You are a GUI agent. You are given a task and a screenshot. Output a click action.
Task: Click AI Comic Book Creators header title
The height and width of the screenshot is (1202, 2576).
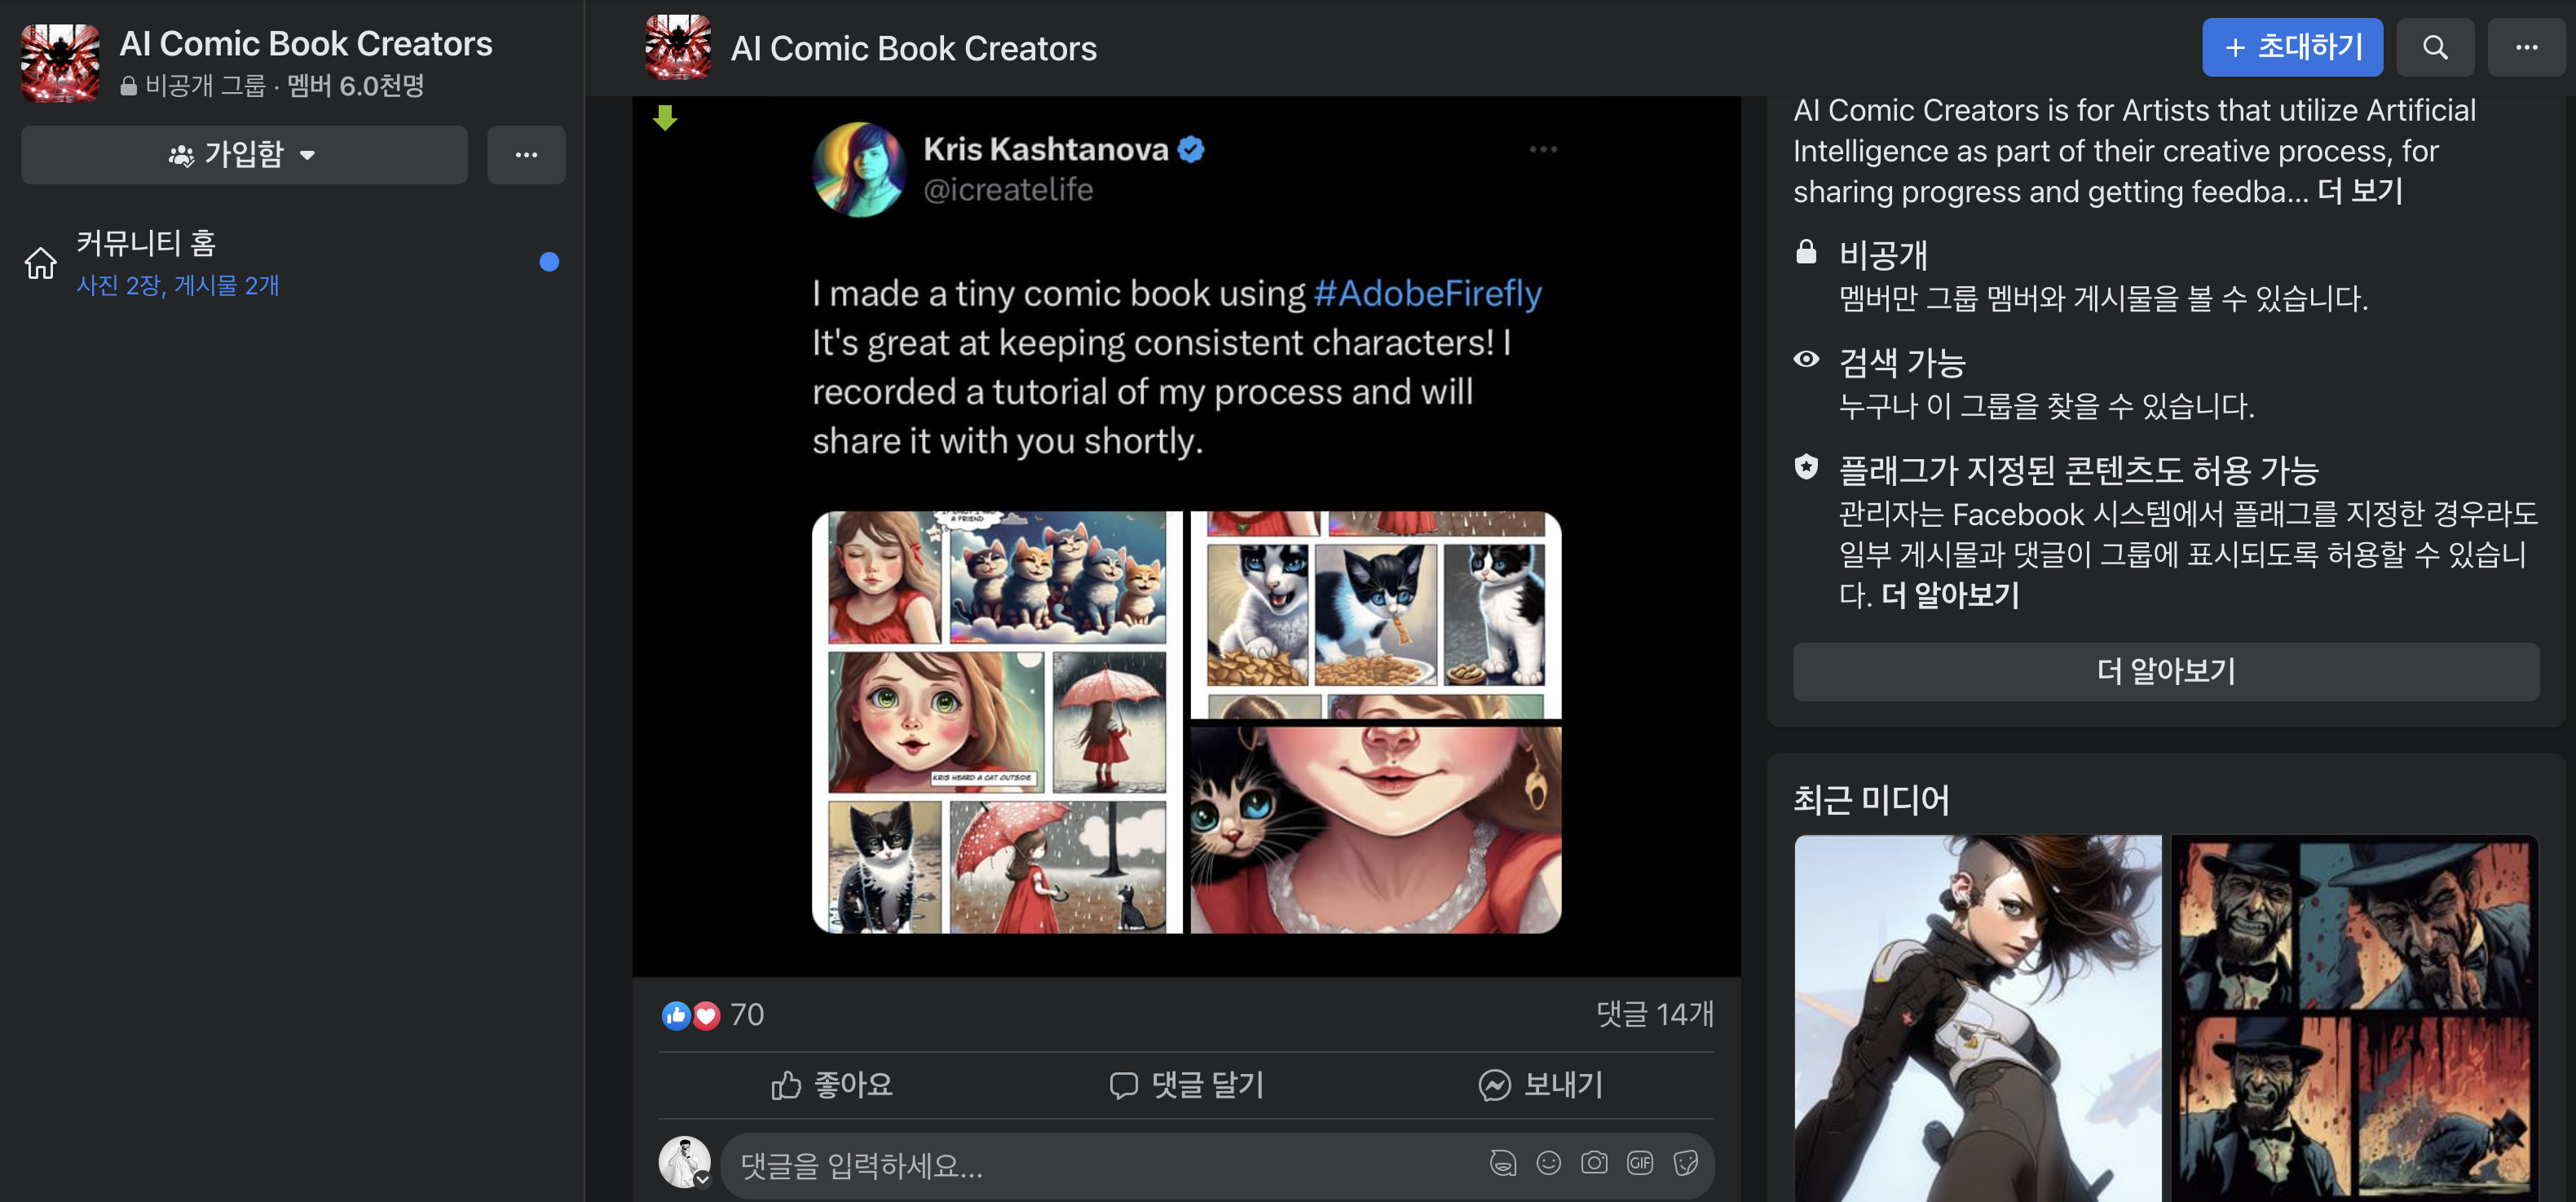pos(913,48)
